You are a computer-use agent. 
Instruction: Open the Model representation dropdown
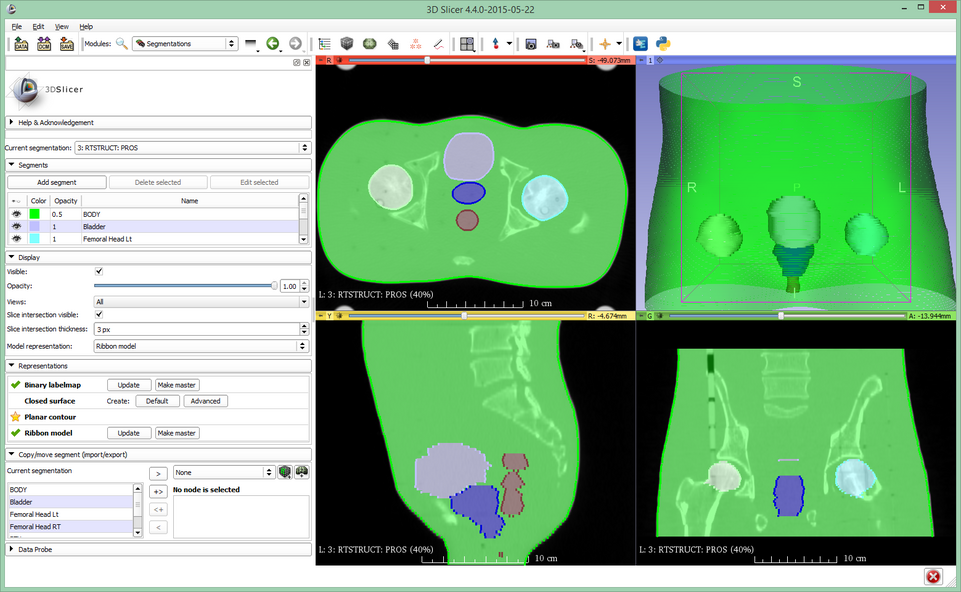(201, 346)
